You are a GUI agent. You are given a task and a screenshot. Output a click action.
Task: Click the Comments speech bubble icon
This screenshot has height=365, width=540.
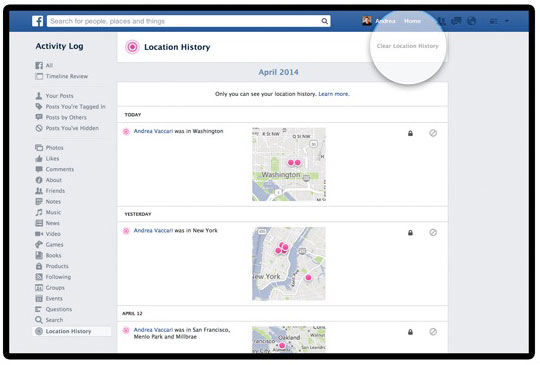[39, 169]
